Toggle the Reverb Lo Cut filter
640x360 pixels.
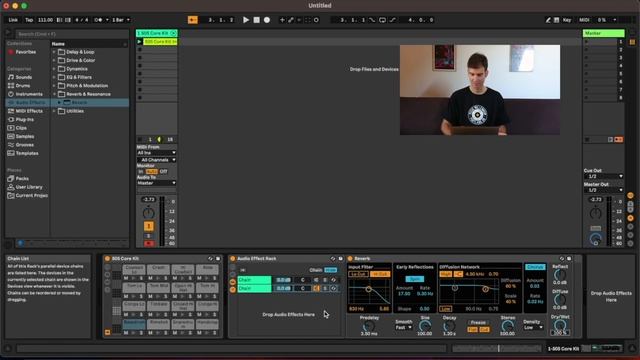pyautogui.click(x=358, y=274)
